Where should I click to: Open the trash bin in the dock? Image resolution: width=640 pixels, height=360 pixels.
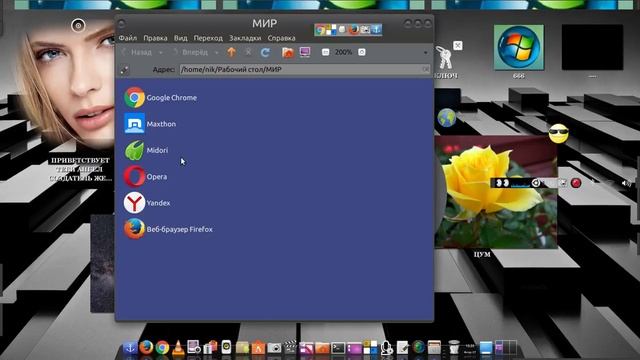coord(454,347)
